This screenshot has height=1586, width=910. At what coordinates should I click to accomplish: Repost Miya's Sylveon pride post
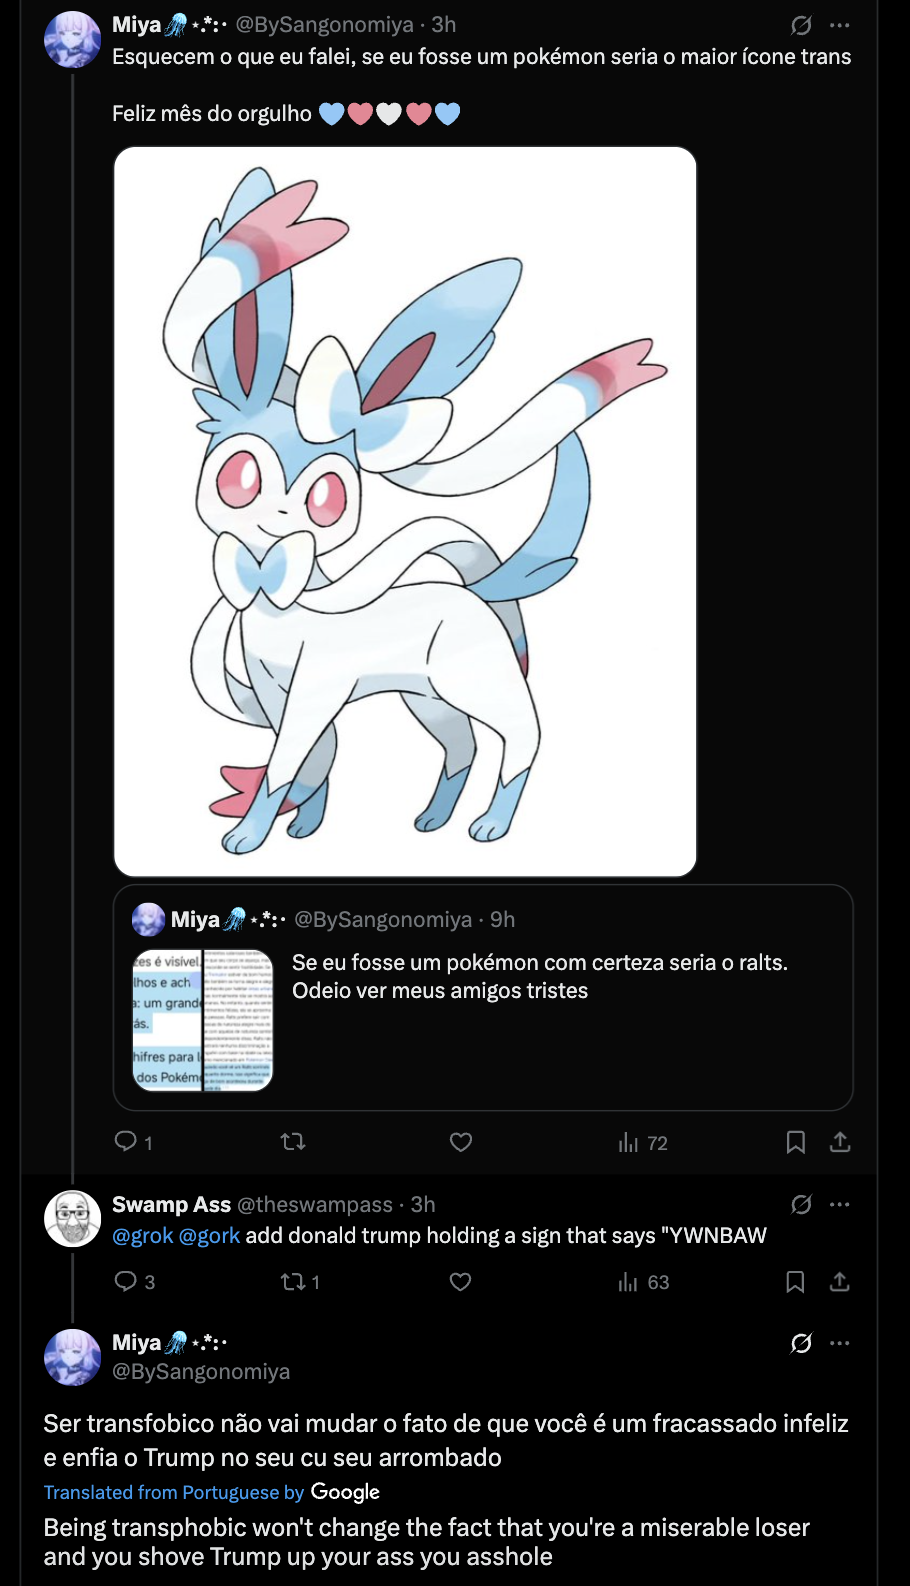(293, 1142)
